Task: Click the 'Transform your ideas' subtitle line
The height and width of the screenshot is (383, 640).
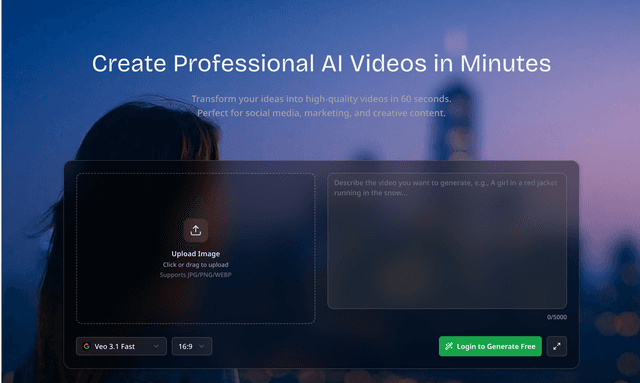Action: tap(321, 99)
